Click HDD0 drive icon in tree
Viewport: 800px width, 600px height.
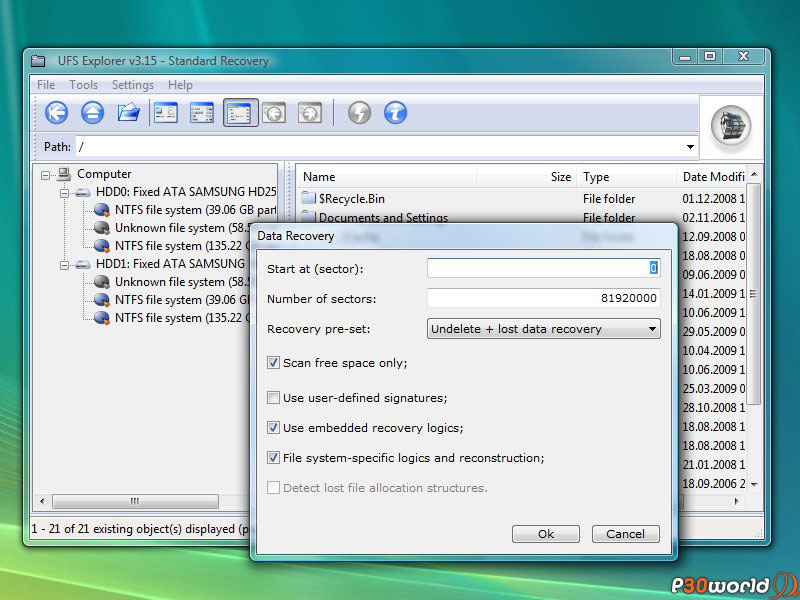(x=83, y=192)
